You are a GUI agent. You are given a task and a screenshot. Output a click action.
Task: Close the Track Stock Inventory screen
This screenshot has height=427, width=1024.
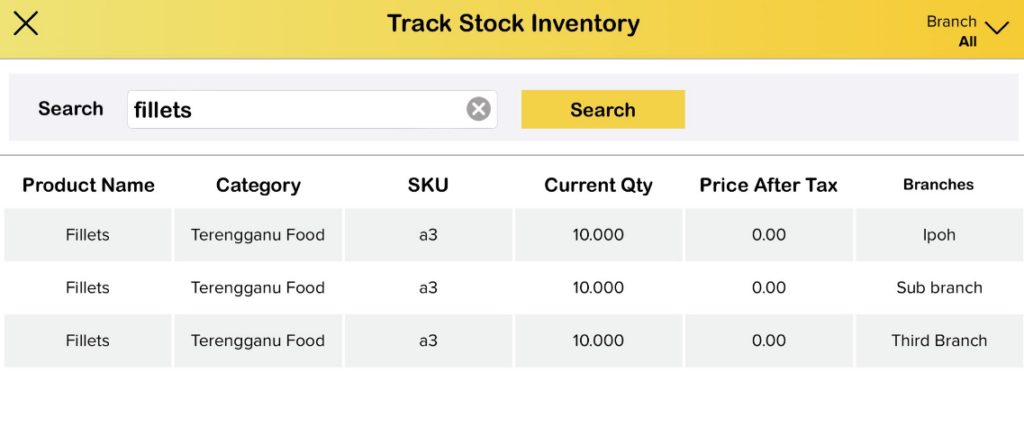pos(26,24)
